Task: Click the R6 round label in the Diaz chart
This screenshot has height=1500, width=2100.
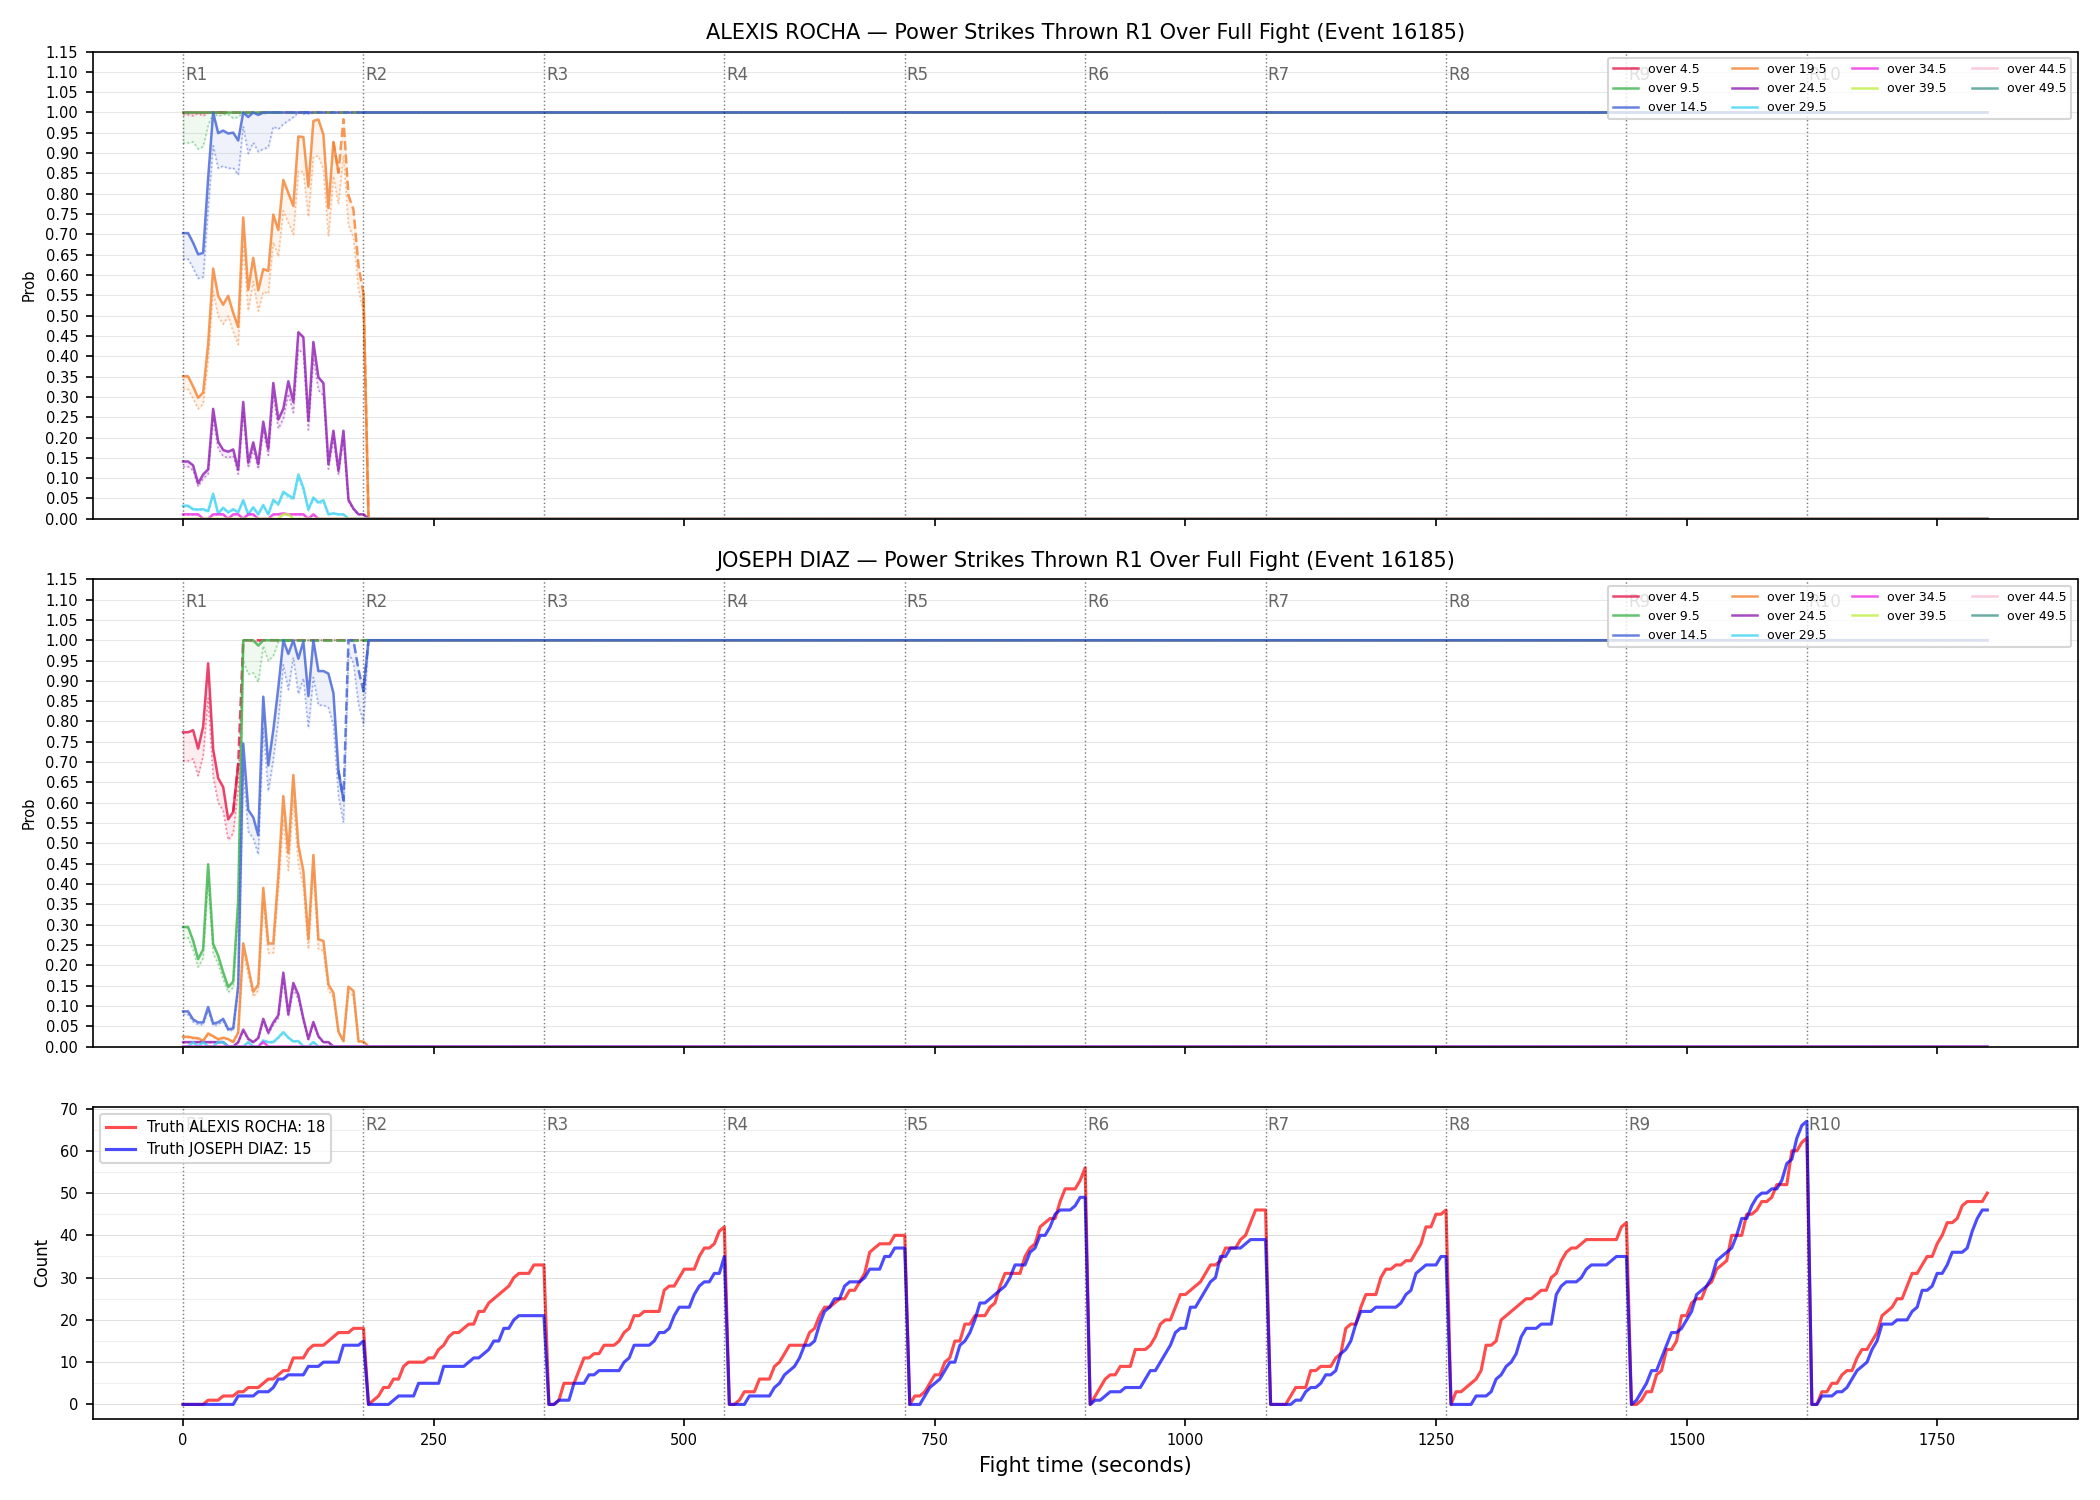Action: tap(1098, 601)
